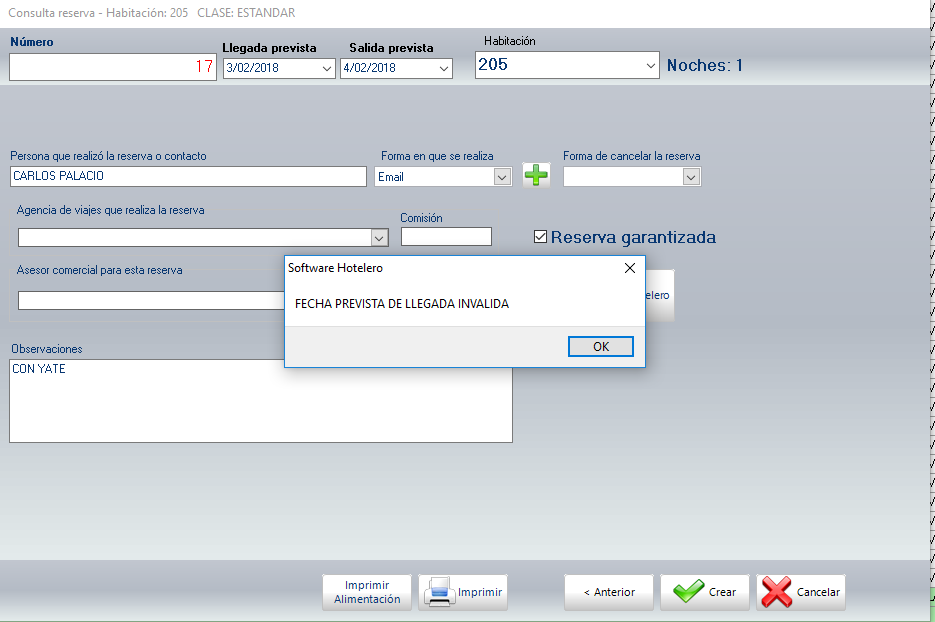Expand the Agencia de viajes dropdown
Screen dimensions: 935x622
379,238
